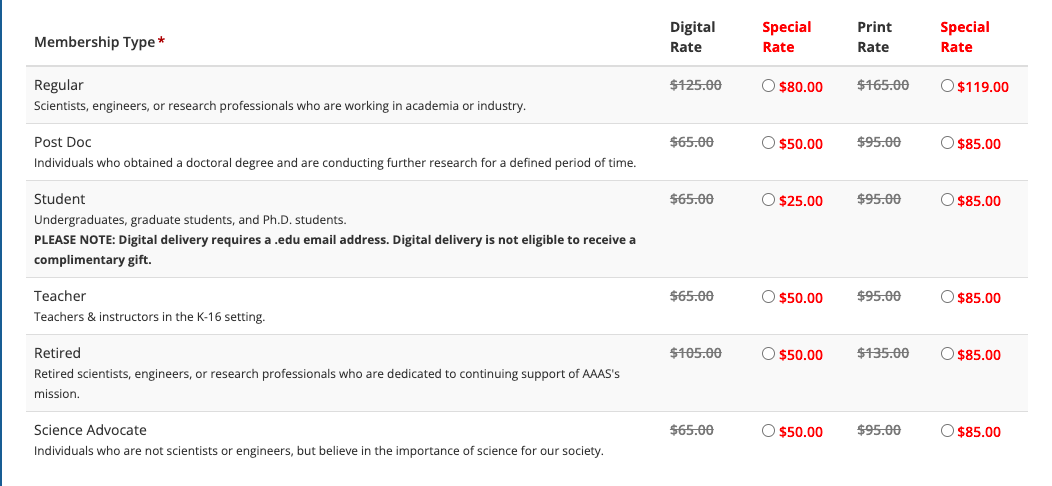Click the crossed-out $125.00 Regular digital rate

(x=696, y=85)
